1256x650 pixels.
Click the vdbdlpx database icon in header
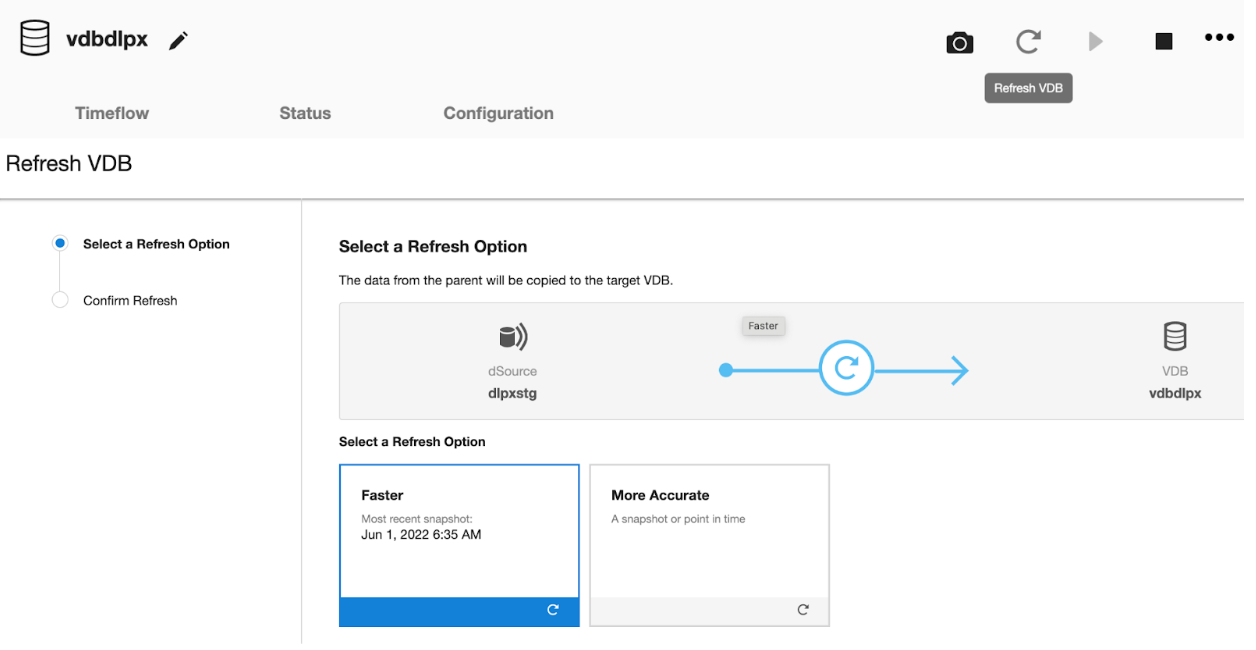(x=35, y=39)
